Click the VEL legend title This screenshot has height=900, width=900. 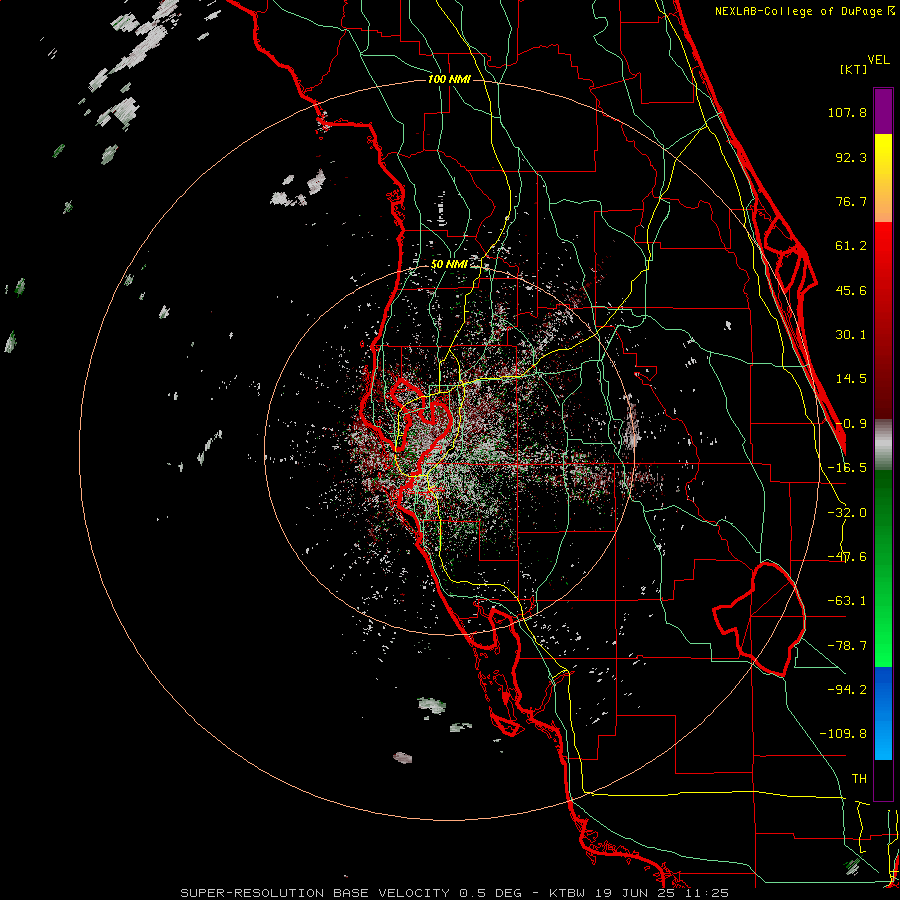tap(878, 60)
